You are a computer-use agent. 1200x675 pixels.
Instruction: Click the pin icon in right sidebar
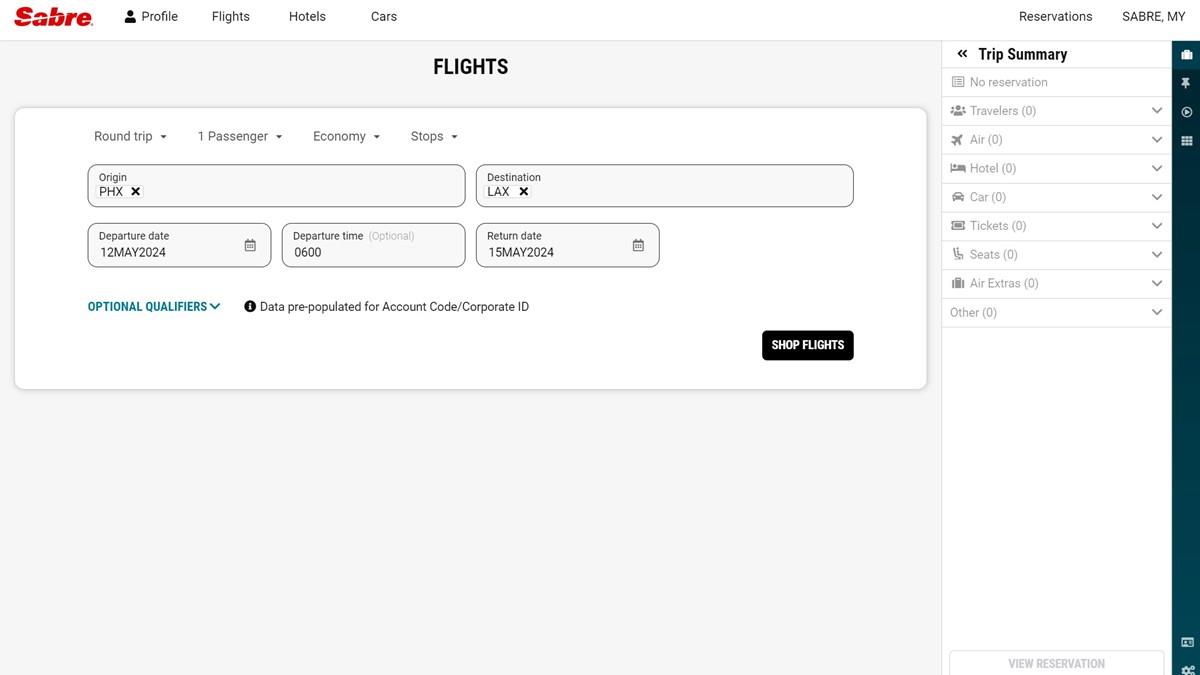[1187, 83]
